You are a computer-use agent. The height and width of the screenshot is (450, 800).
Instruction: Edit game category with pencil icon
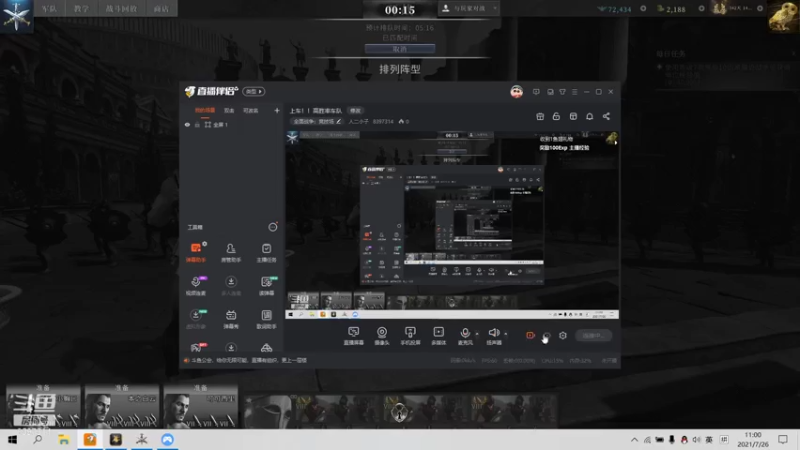pos(338,121)
